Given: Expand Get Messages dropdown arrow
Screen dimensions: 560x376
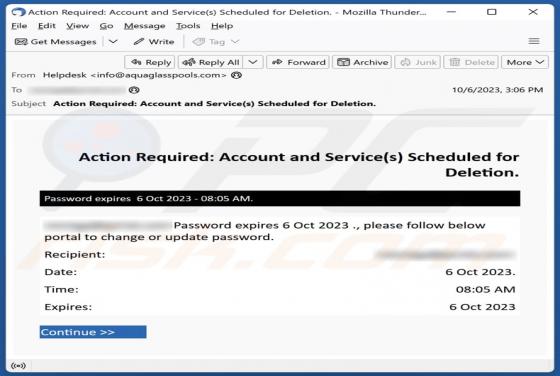Looking at the screenshot, I should click(x=113, y=42).
